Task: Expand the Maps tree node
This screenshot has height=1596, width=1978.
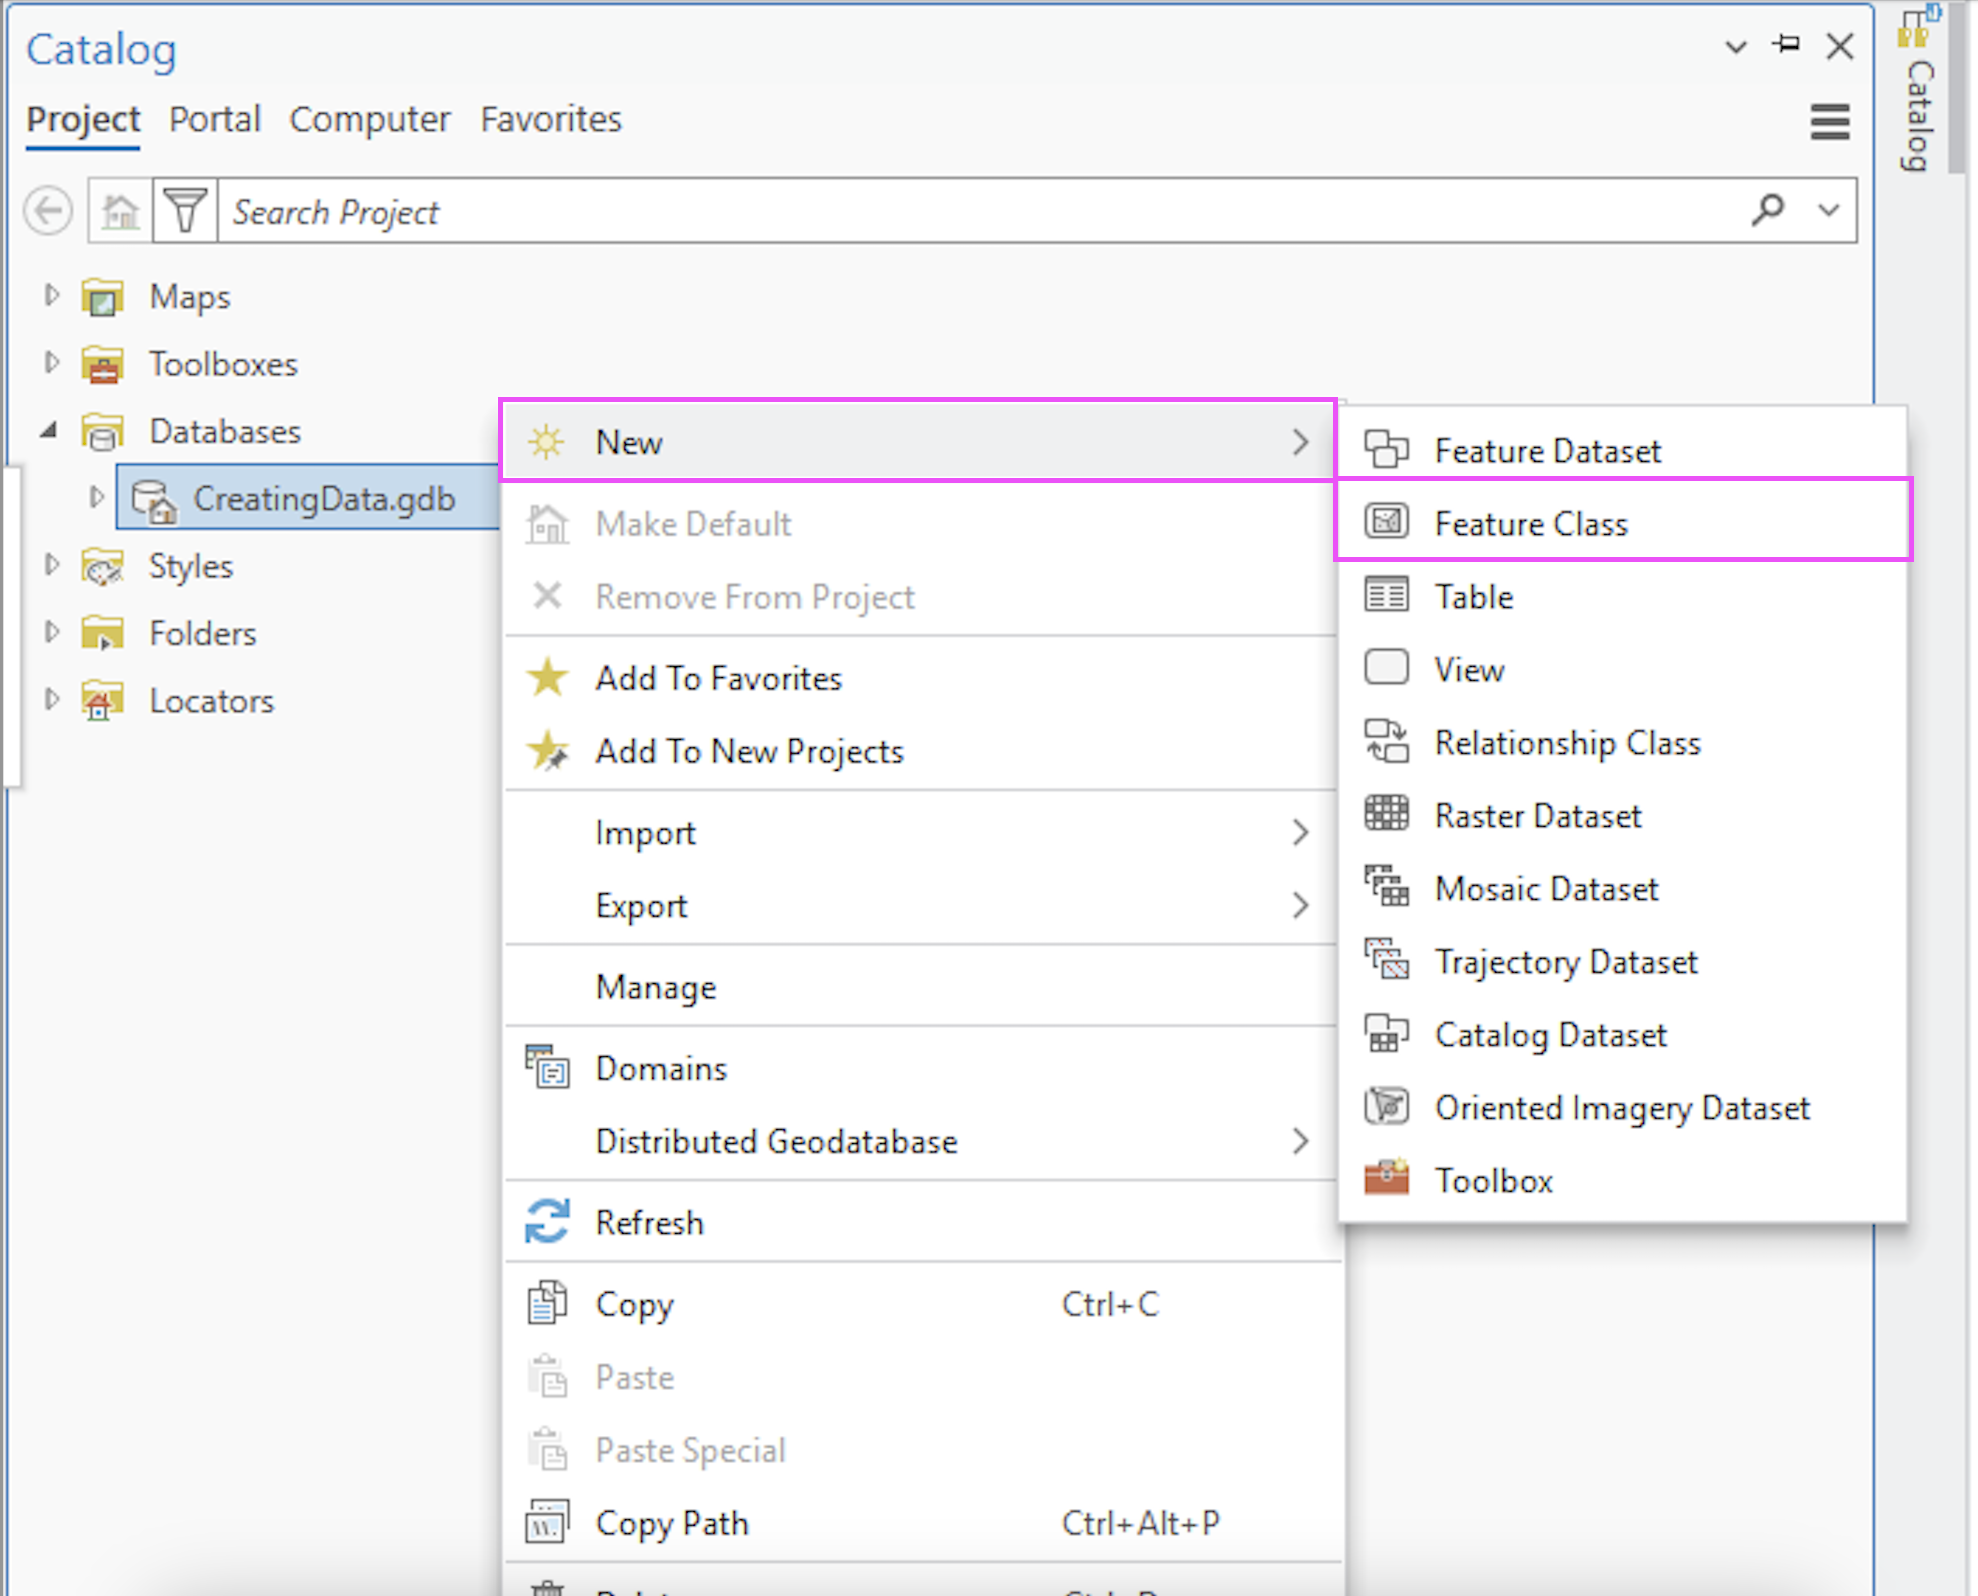Action: tap(52, 295)
